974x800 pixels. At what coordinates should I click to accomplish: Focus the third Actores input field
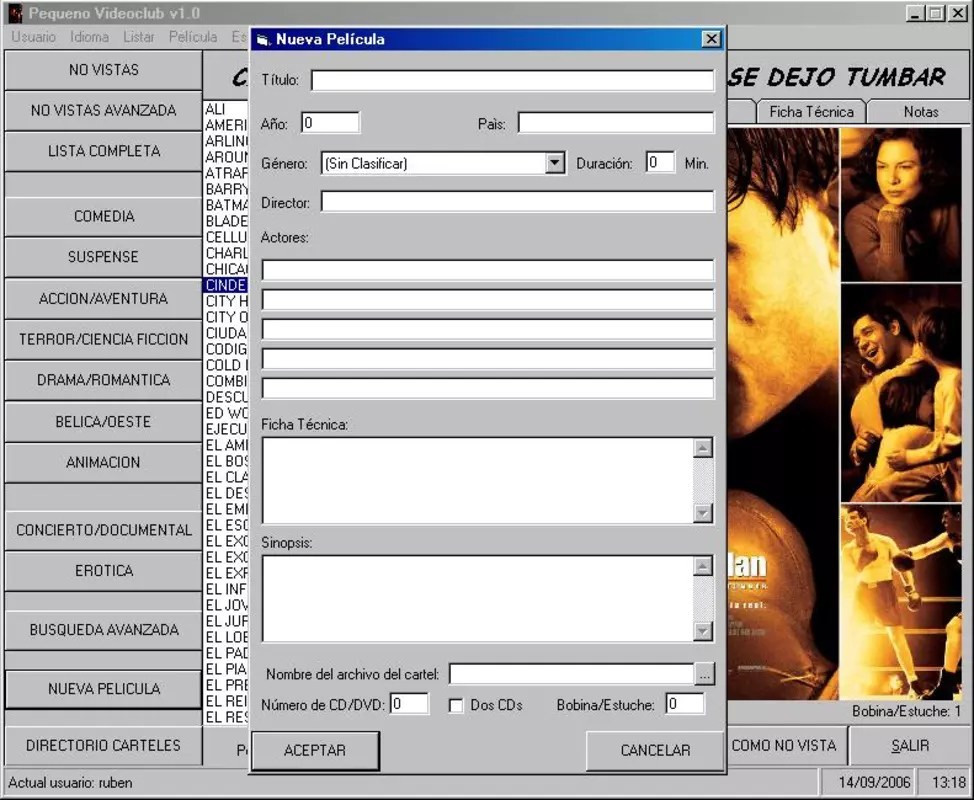(488, 329)
